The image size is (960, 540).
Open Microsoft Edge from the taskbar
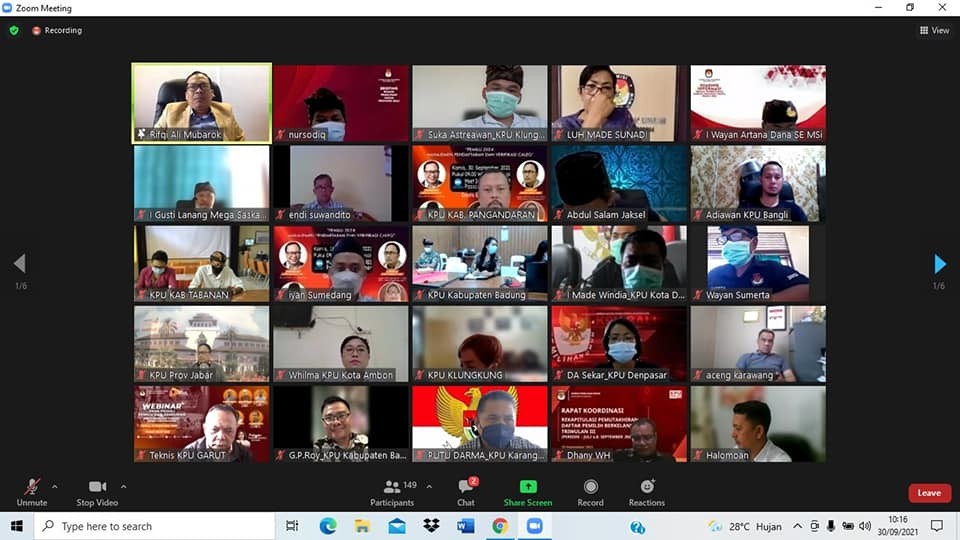pyautogui.click(x=328, y=526)
